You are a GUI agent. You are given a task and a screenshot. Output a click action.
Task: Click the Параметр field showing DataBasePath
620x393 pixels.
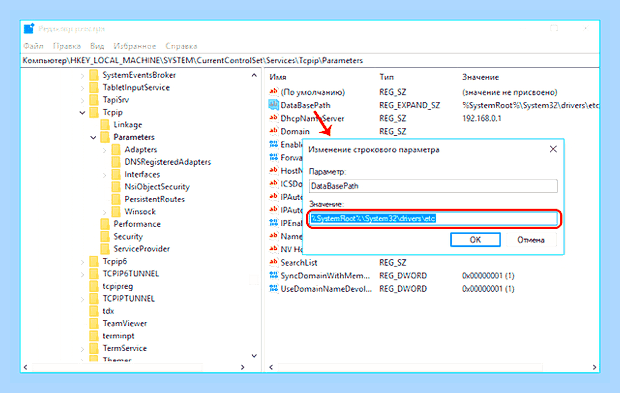click(x=433, y=186)
